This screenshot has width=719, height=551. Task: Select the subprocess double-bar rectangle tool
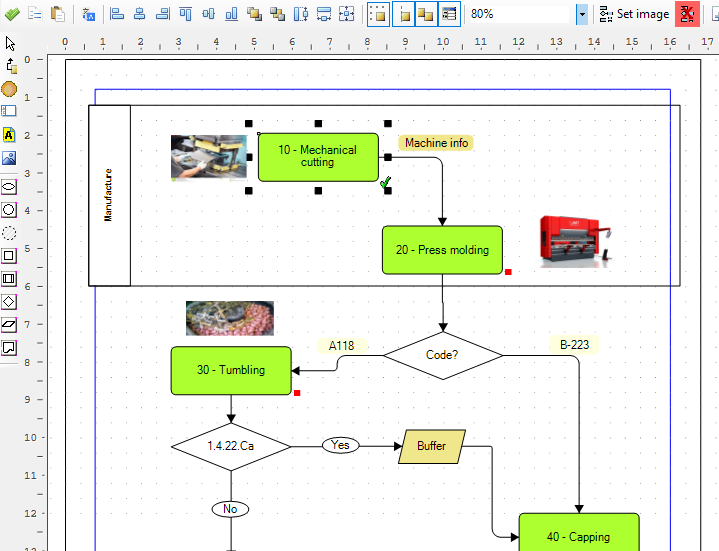pyautogui.click(x=9, y=279)
